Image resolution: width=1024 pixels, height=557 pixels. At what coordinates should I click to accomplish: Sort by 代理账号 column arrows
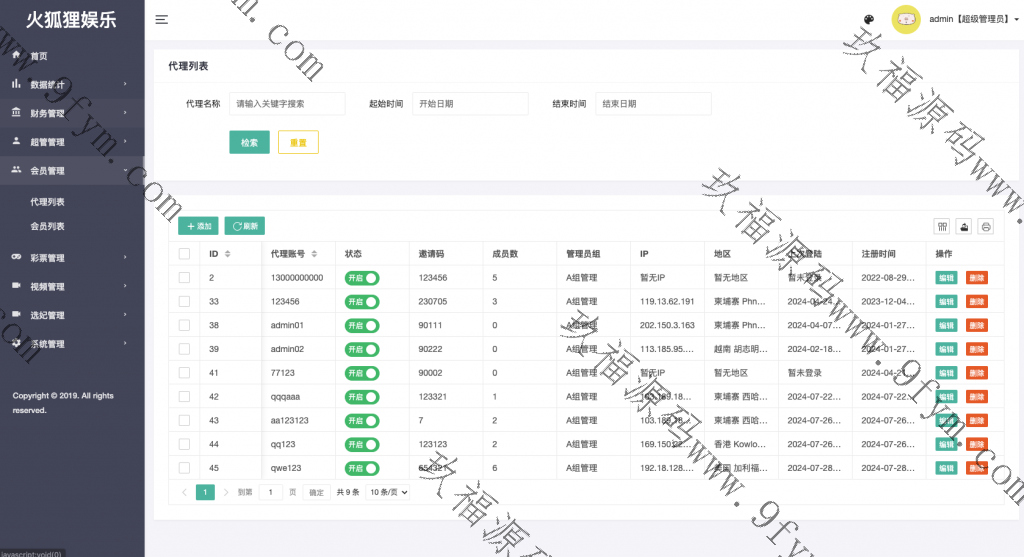pyautogui.click(x=314, y=254)
